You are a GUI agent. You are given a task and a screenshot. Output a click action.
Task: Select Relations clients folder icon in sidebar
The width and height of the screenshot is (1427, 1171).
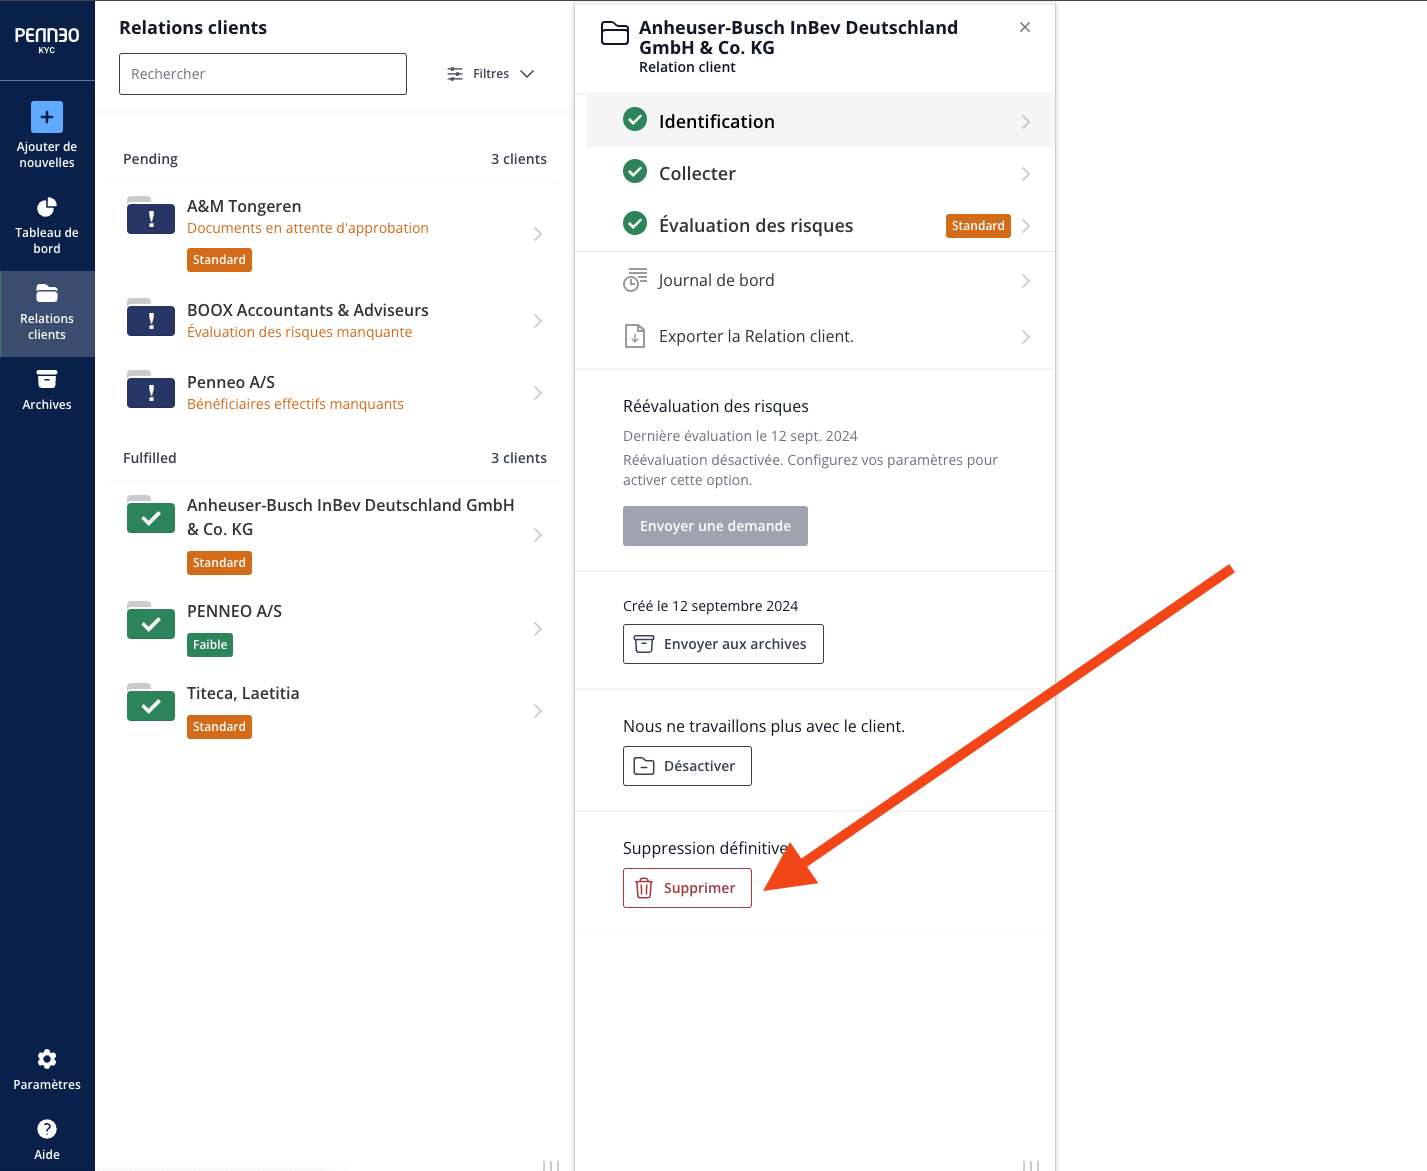point(47,293)
